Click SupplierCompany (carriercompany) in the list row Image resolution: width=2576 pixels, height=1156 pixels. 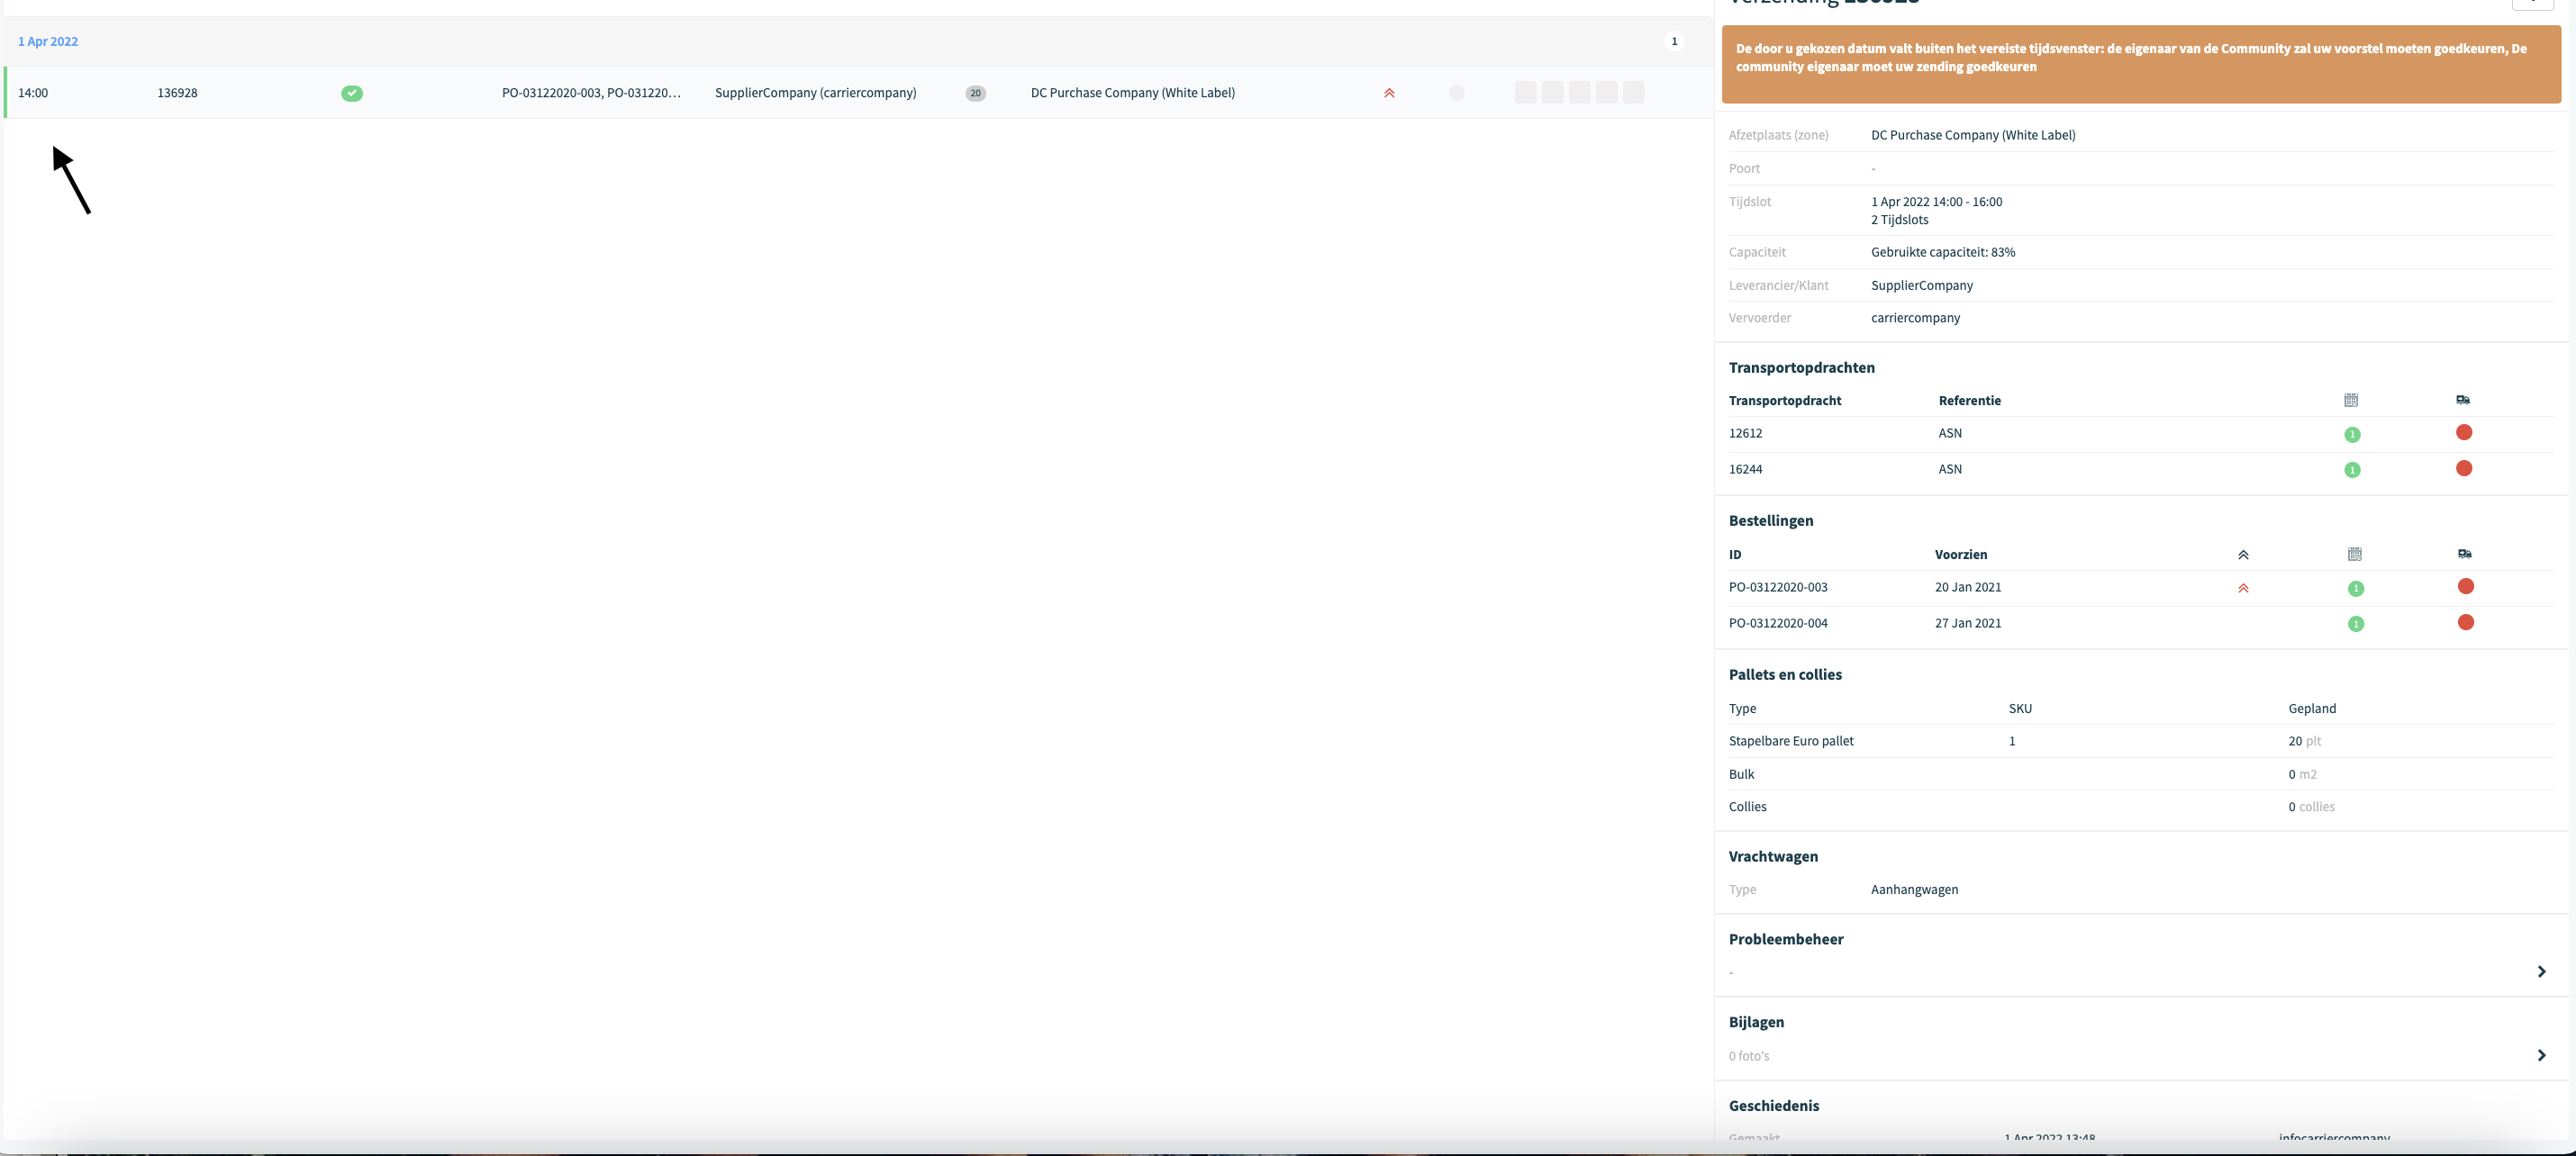(815, 93)
